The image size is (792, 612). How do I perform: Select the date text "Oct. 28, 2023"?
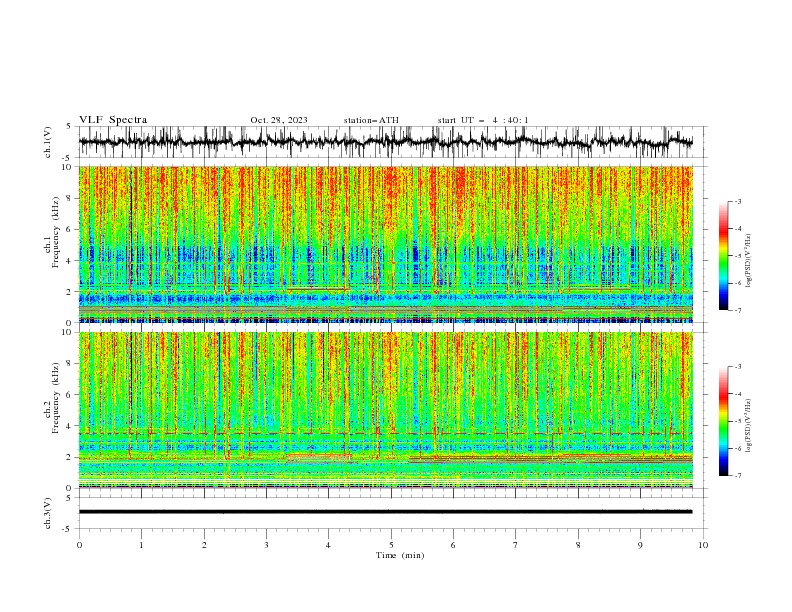pyautogui.click(x=279, y=120)
